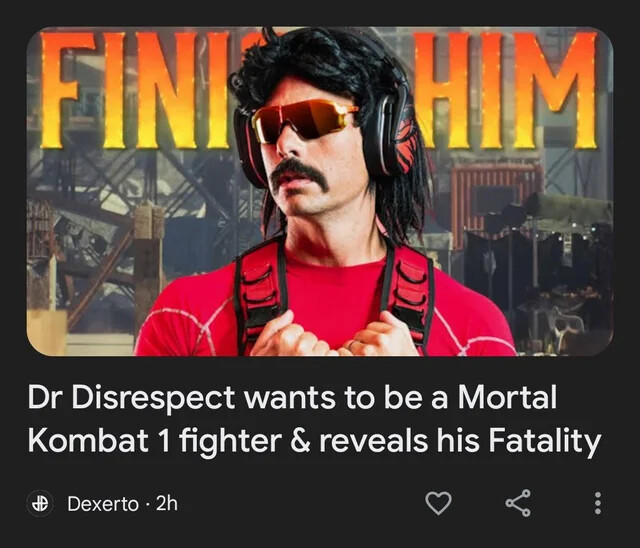This screenshot has width=640, height=548.
Task: Click the mustache on thumbnail face
Action: 299,173
